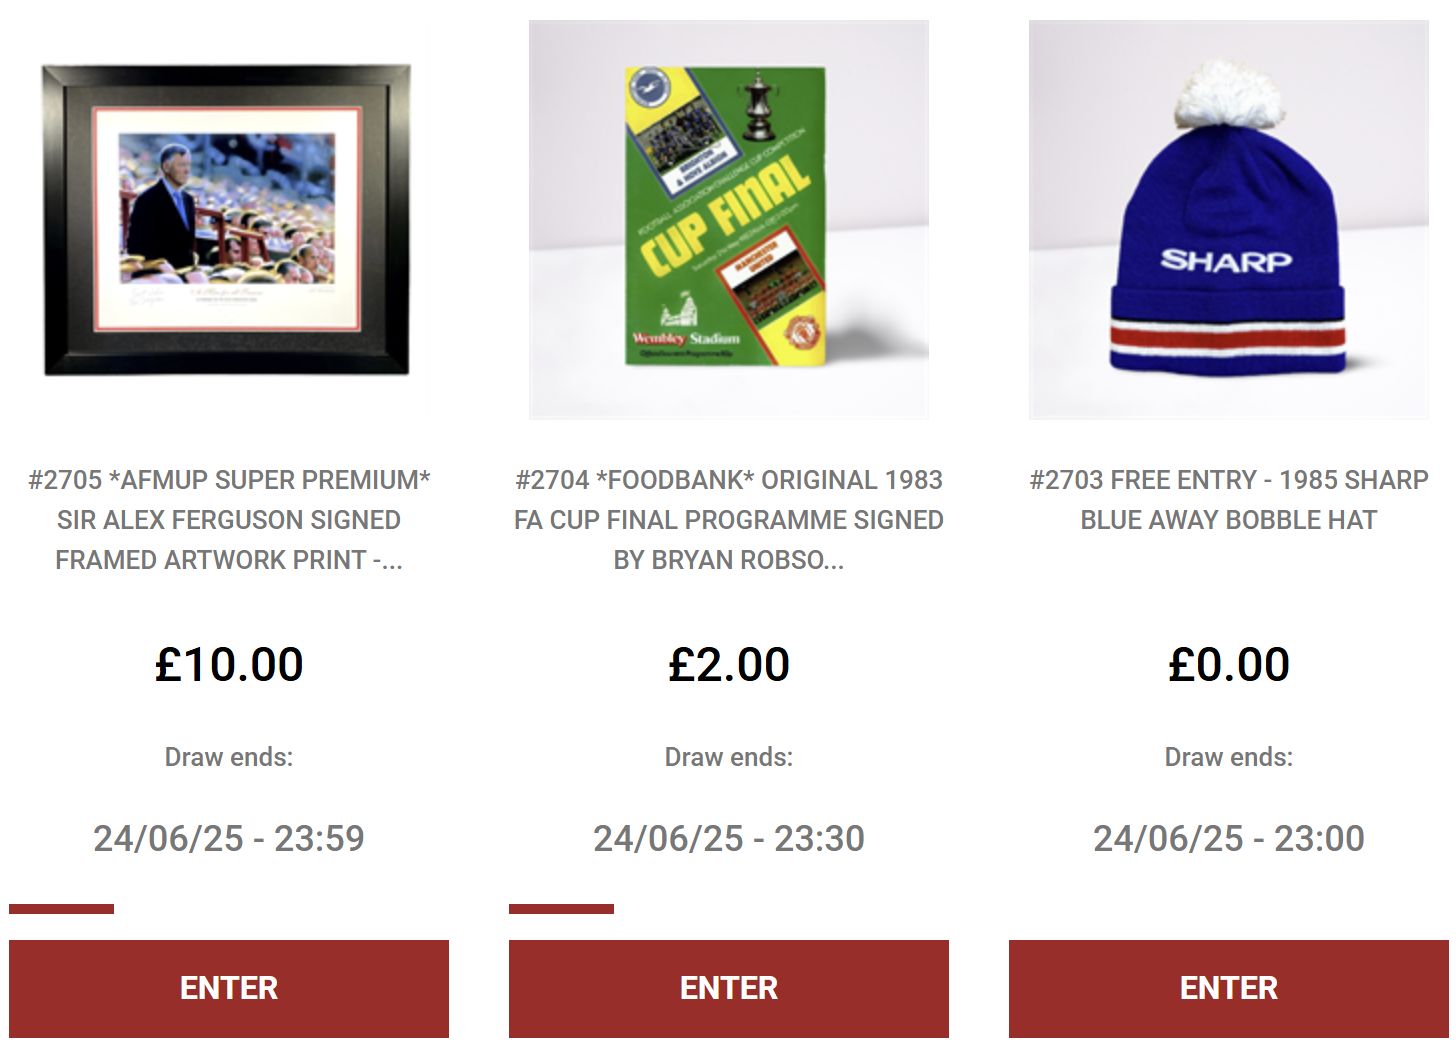Click the £10.00 price label
Screen dimensions: 1456x1050
[229, 665]
